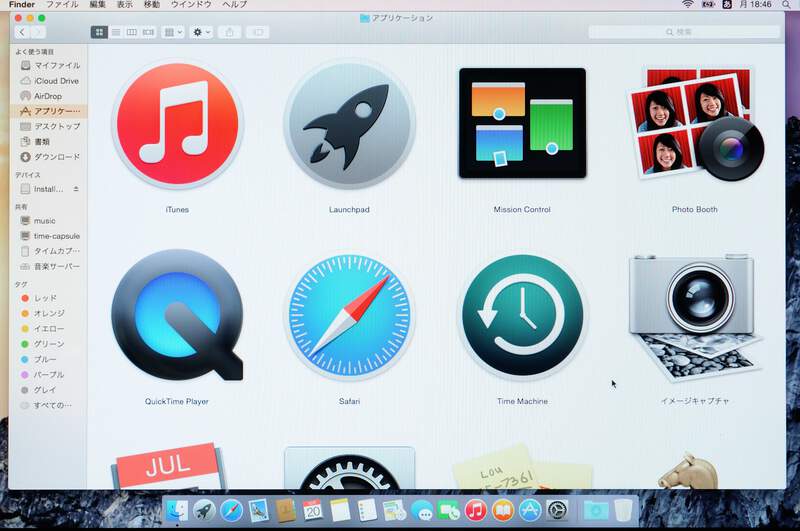This screenshot has height=531, width=800.
Task: Open ダウンロード in the sidebar
Action: [48, 157]
